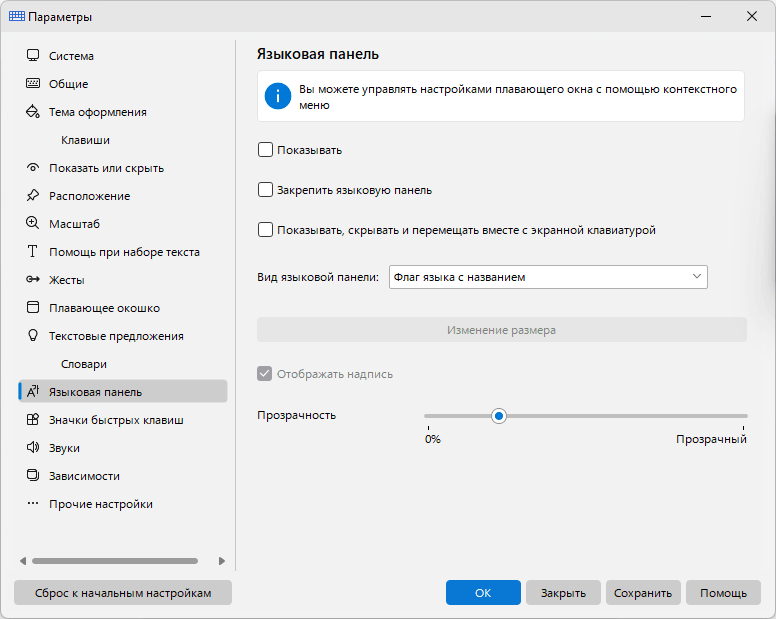
Task: Tick the move with экранной клавиатурой checkbox
Action: (x=265, y=230)
